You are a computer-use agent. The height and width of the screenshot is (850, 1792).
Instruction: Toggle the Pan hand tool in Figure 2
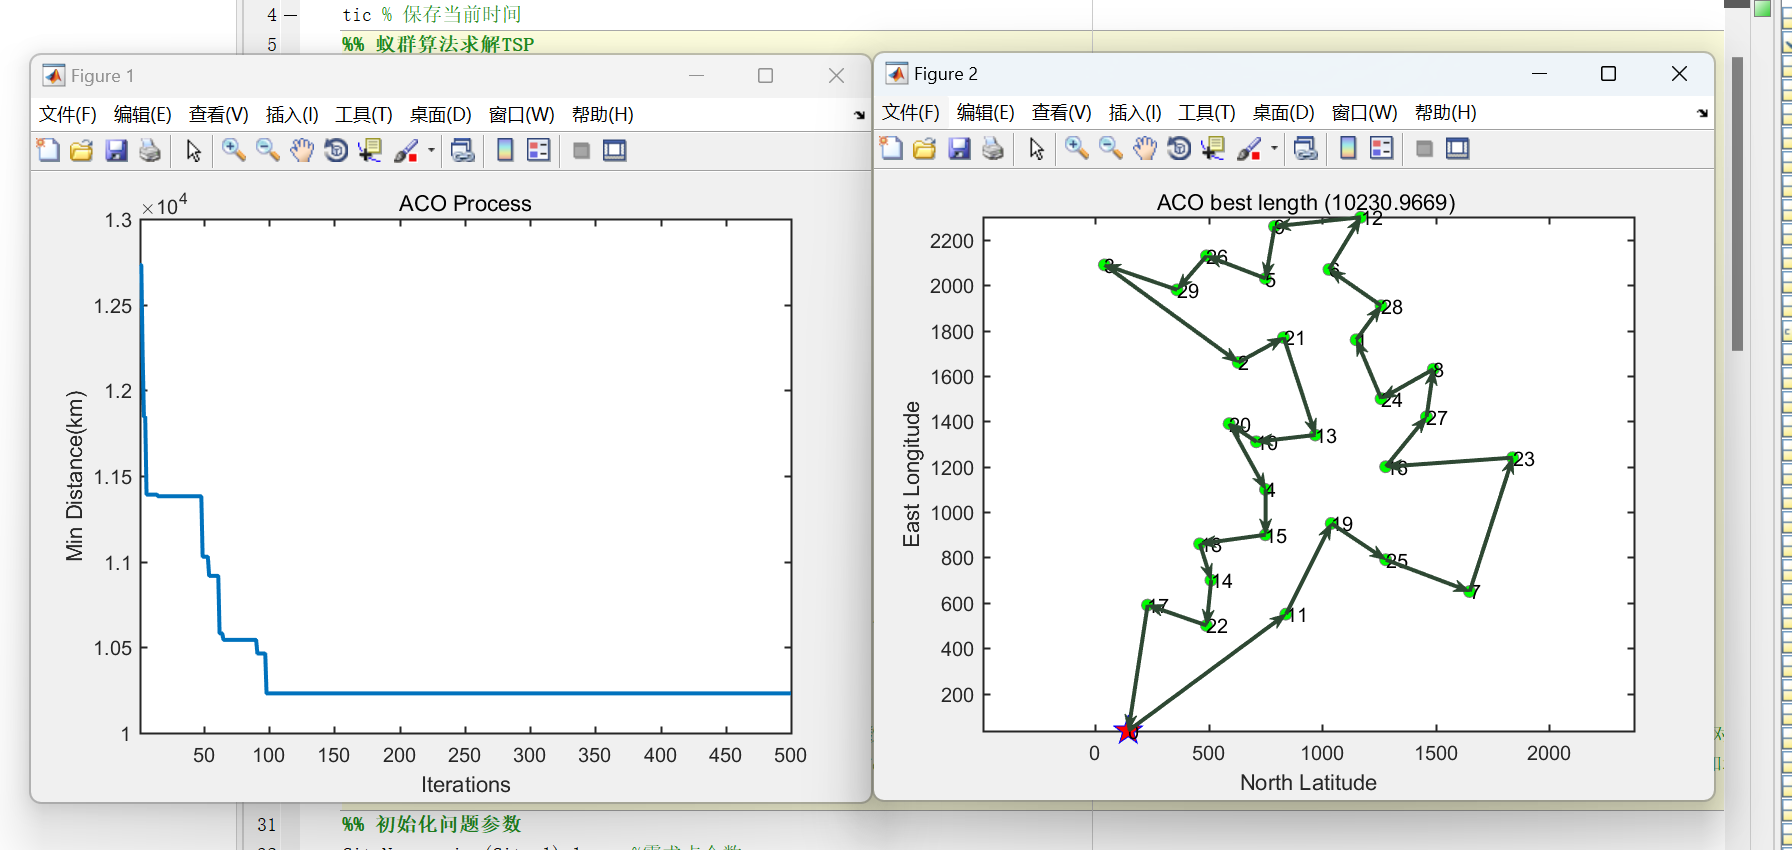pos(1145,149)
